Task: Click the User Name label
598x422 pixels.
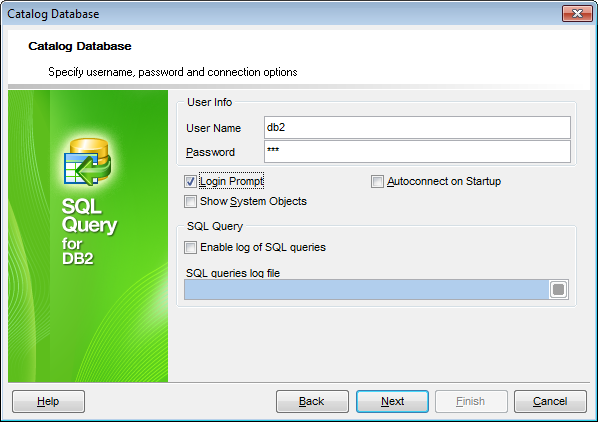Action: (x=214, y=128)
